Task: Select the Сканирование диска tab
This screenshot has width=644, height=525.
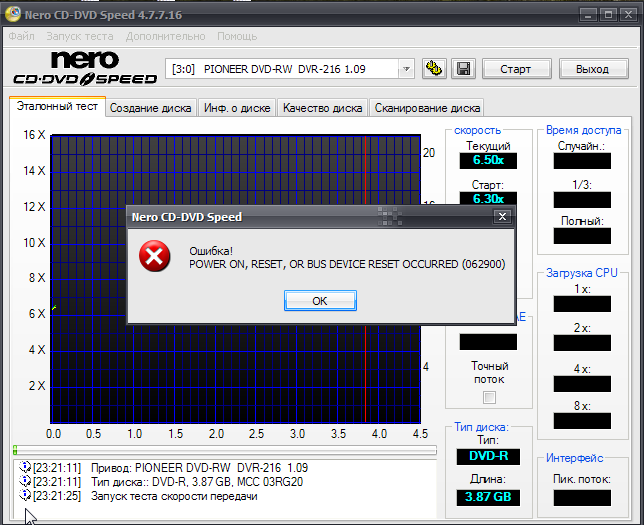Action: [x=427, y=108]
